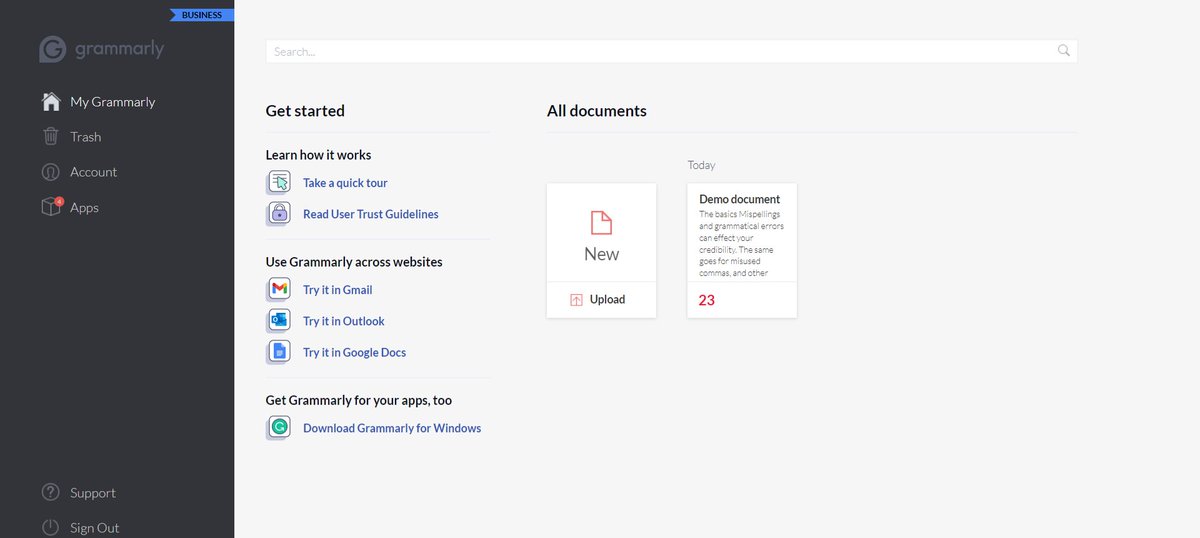This screenshot has height=538, width=1200.
Task: Click the search magnifier icon
Action: pyautogui.click(x=1064, y=51)
